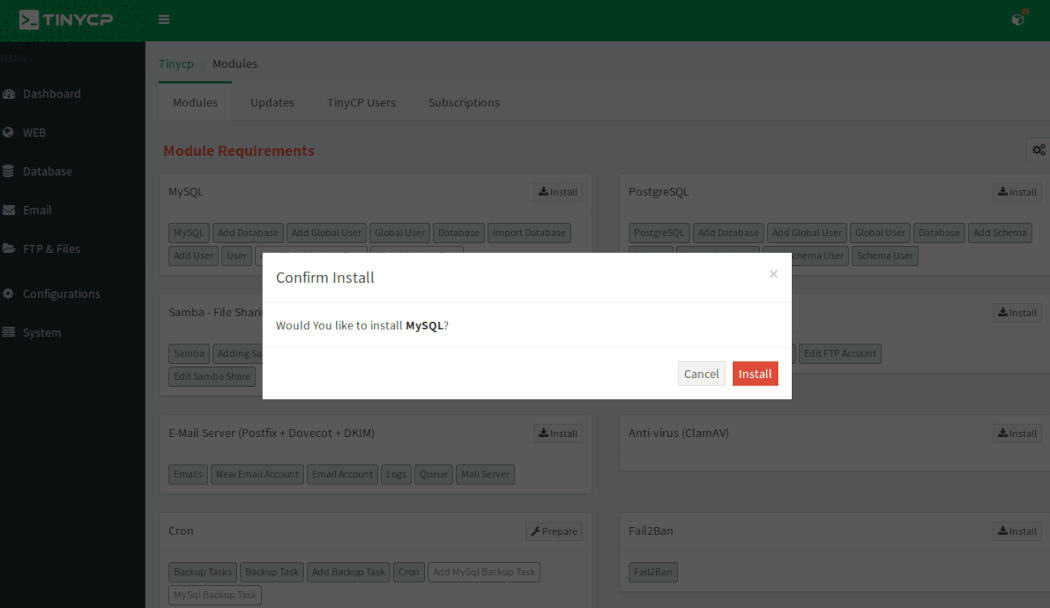Click Add Global User tag under MySQL

(x=326, y=233)
